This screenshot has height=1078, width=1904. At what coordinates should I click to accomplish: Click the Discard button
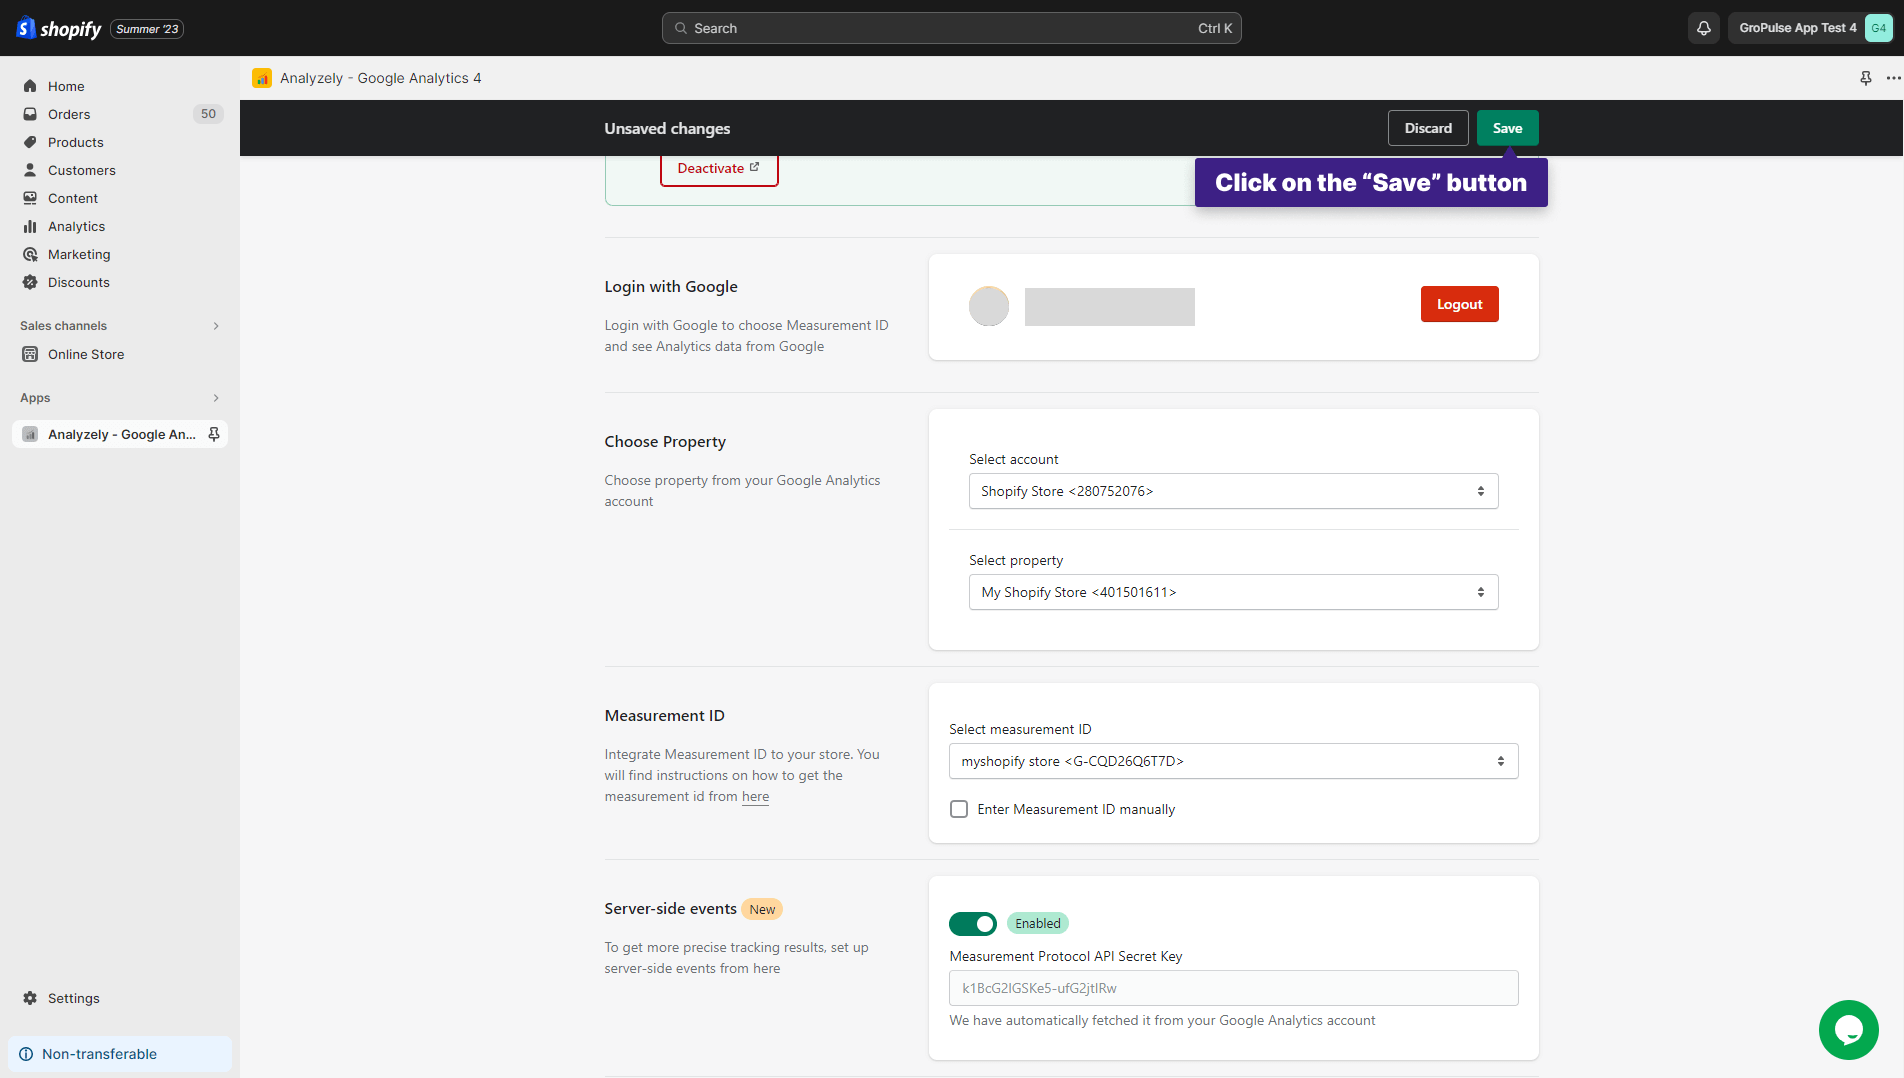1428,128
